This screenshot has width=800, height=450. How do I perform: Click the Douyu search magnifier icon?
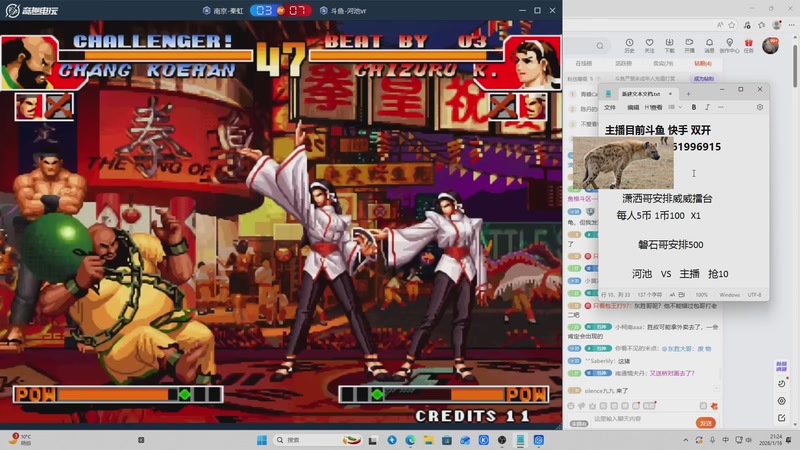coord(600,46)
